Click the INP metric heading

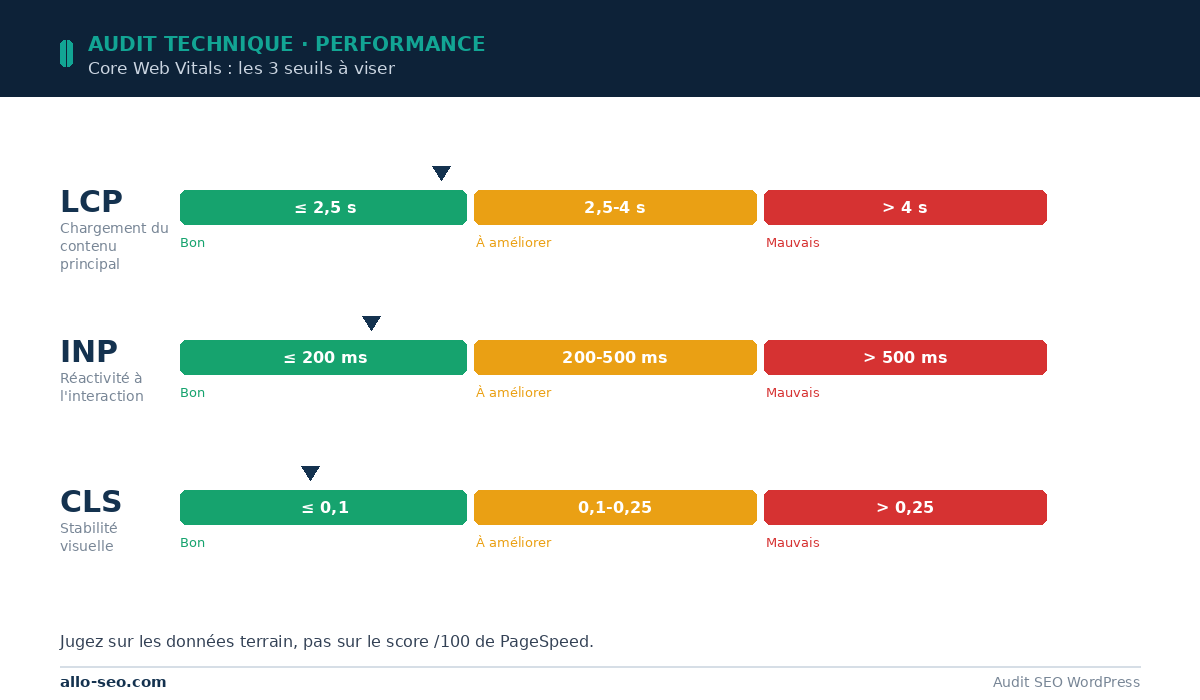[89, 352]
